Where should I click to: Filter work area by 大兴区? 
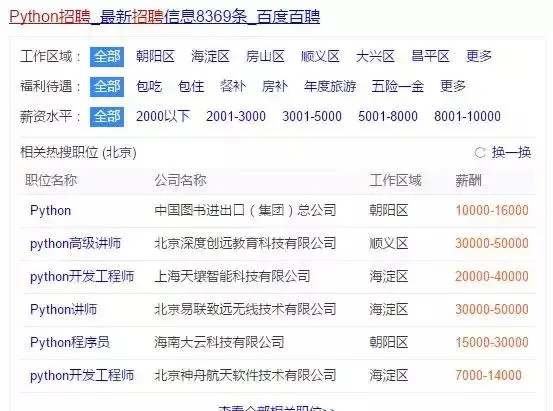[x=375, y=56]
